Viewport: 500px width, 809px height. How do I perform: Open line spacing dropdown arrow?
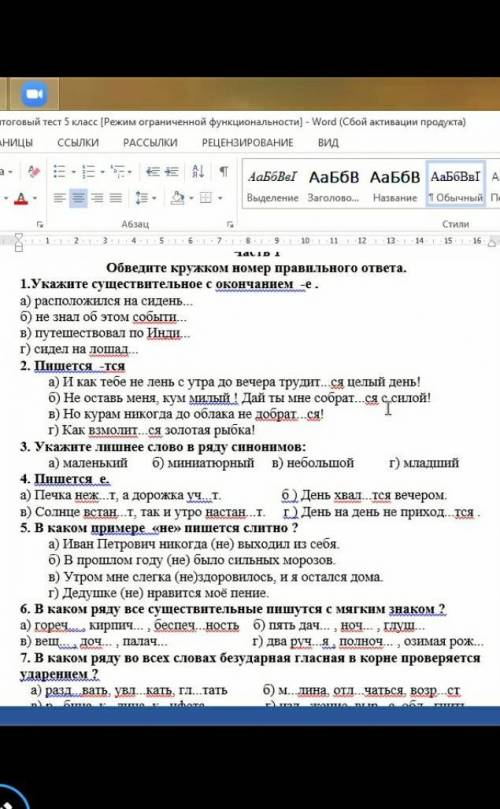pyautogui.click(x=154, y=198)
